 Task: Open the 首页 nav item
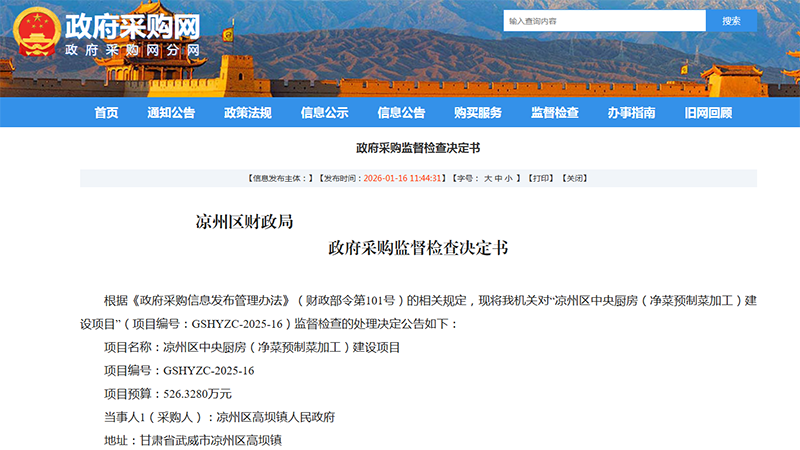pyautogui.click(x=106, y=113)
